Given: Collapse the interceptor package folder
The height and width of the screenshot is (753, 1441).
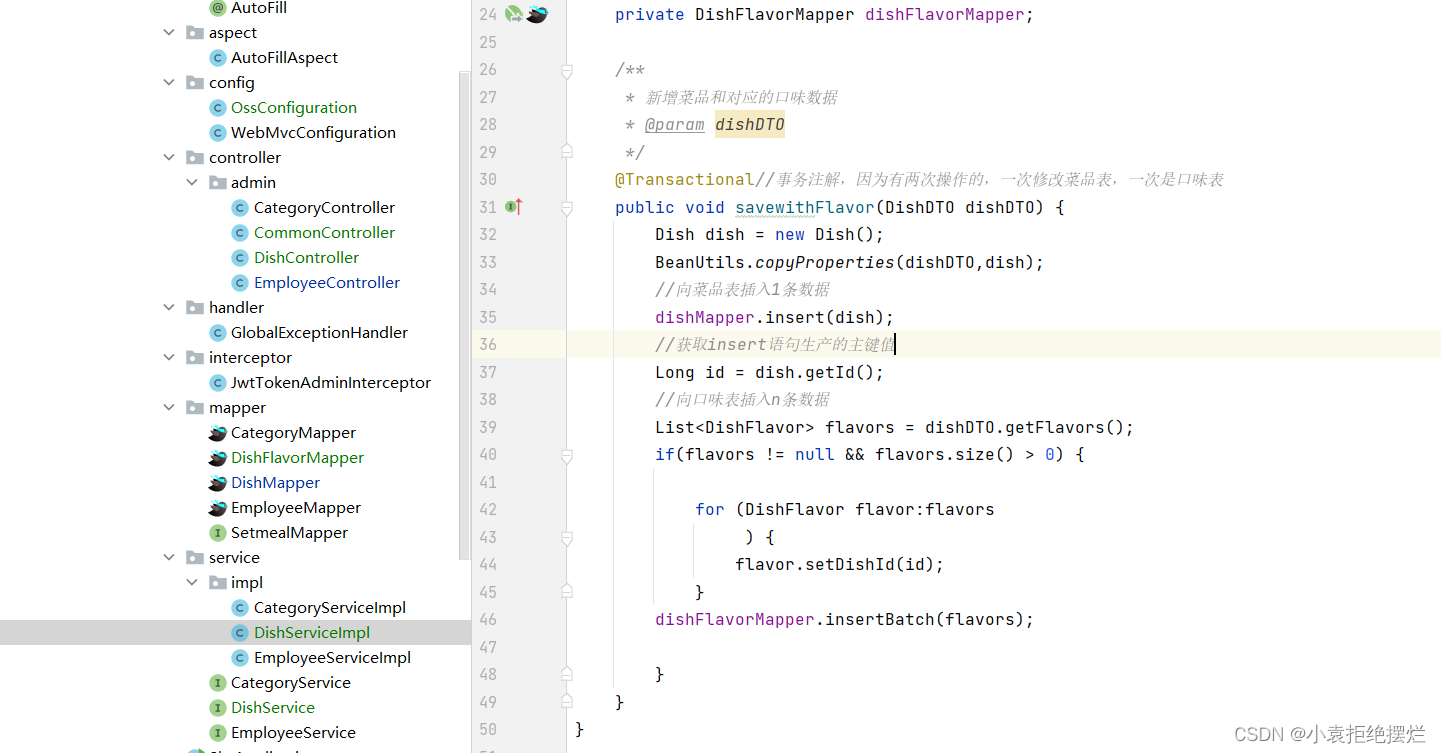Looking at the screenshot, I should point(169,357).
